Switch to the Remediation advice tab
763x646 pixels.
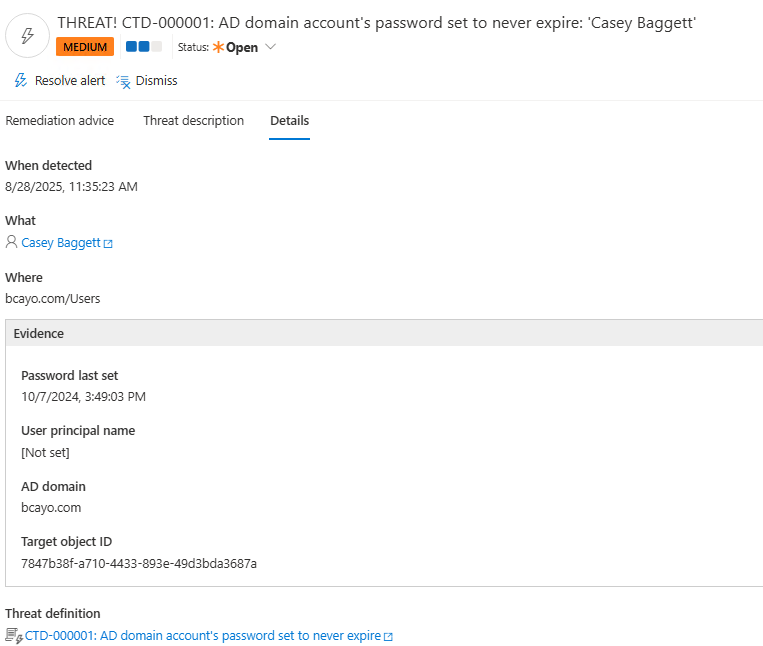(x=60, y=121)
